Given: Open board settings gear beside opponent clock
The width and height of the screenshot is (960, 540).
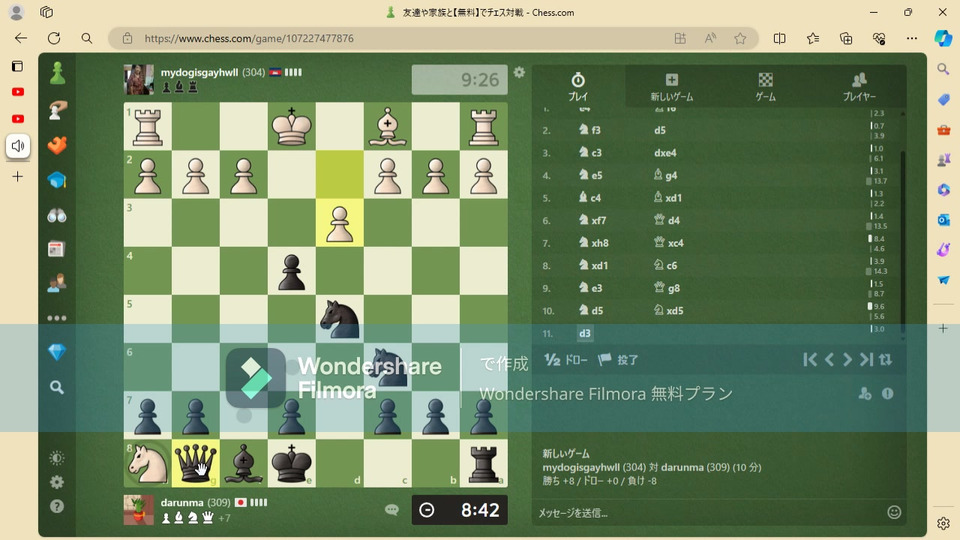Looking at the screenshot, I should click(x=519, y=72).
